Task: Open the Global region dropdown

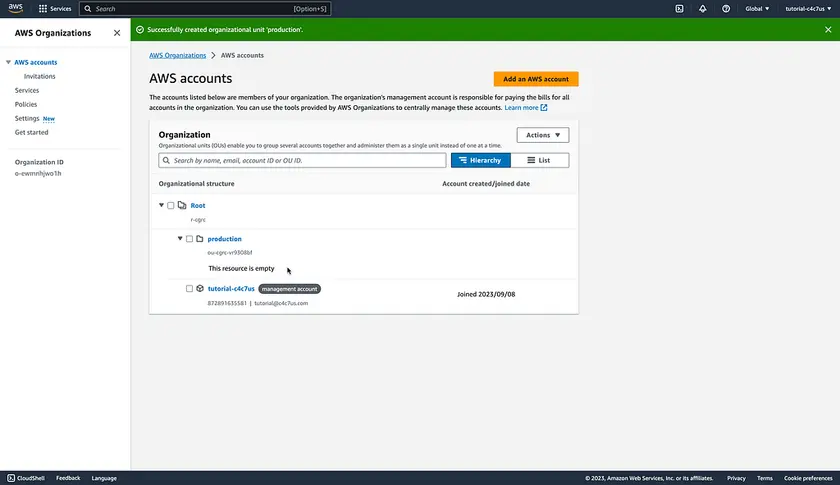Action: 757,9
